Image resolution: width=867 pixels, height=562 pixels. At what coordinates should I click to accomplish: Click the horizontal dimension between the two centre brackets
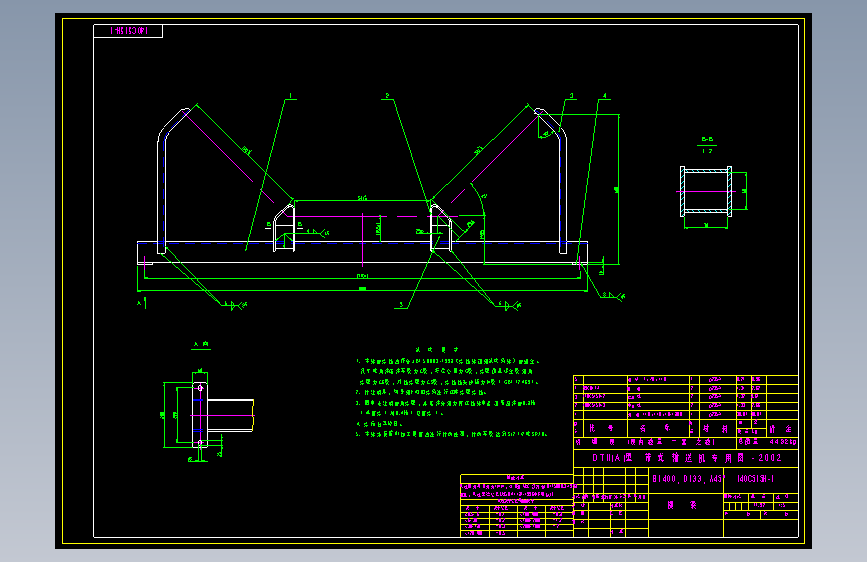pos(362,197)
